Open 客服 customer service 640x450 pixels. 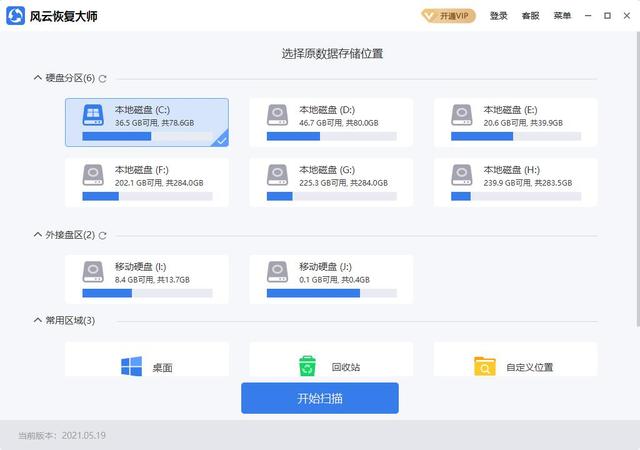pyautogui.click(x=530, y=16)
